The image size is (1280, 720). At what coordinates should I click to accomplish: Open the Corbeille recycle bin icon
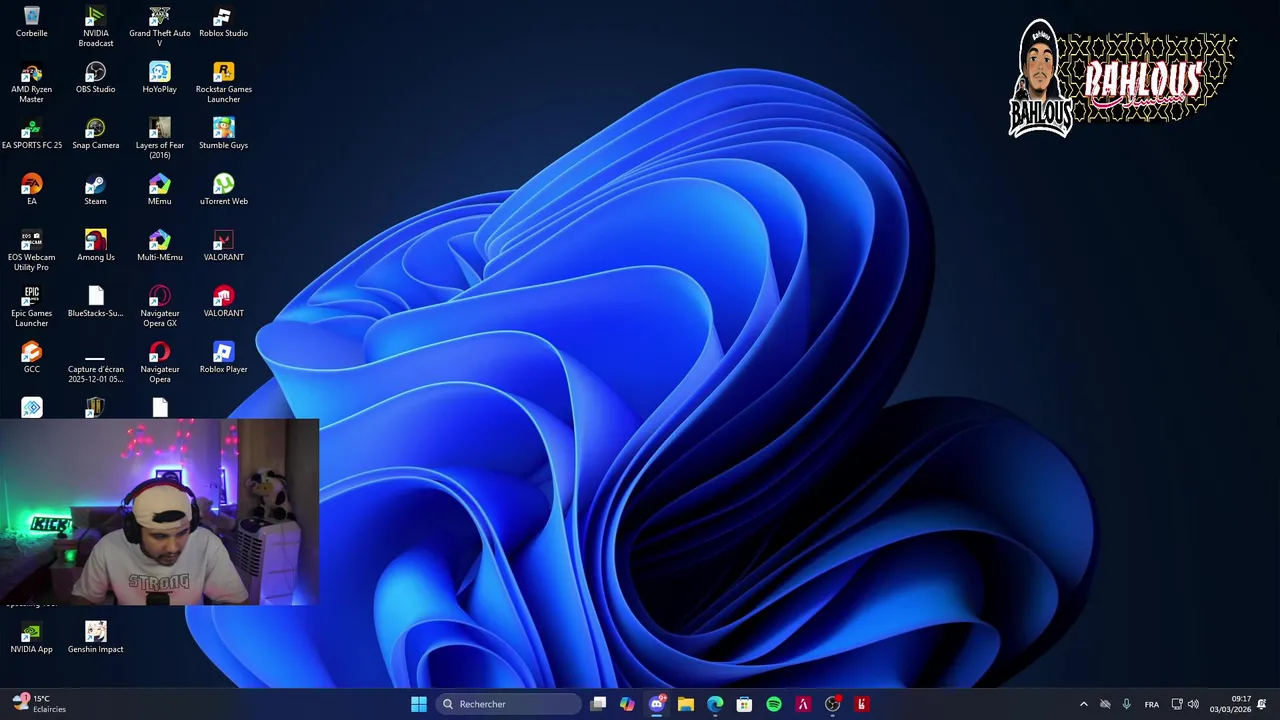click(x=31, y=23)
